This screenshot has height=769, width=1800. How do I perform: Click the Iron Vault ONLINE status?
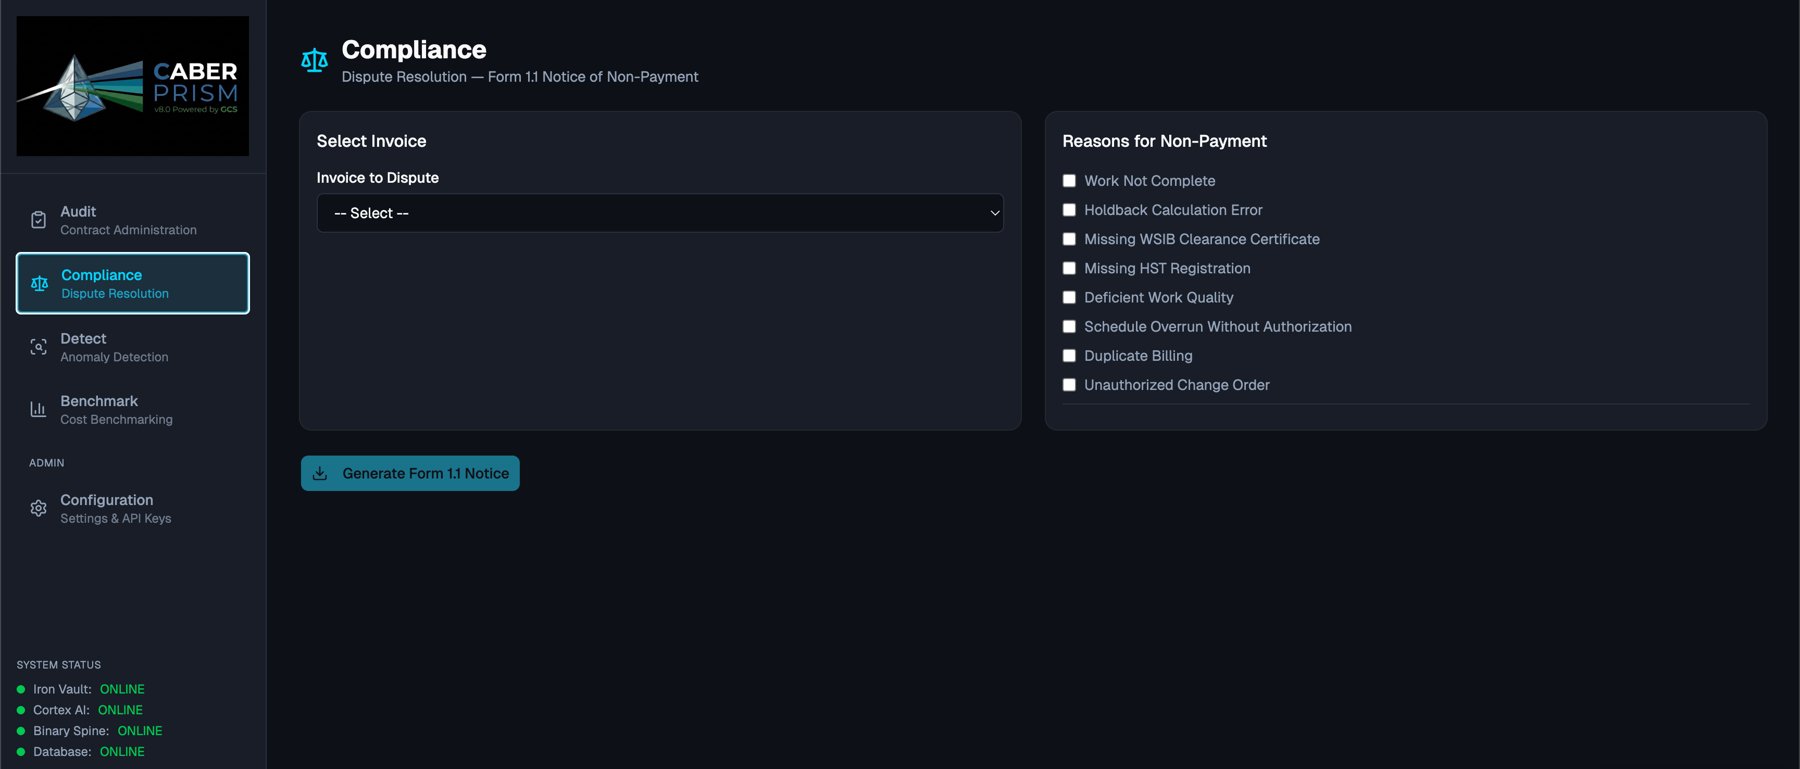[122, 689]
